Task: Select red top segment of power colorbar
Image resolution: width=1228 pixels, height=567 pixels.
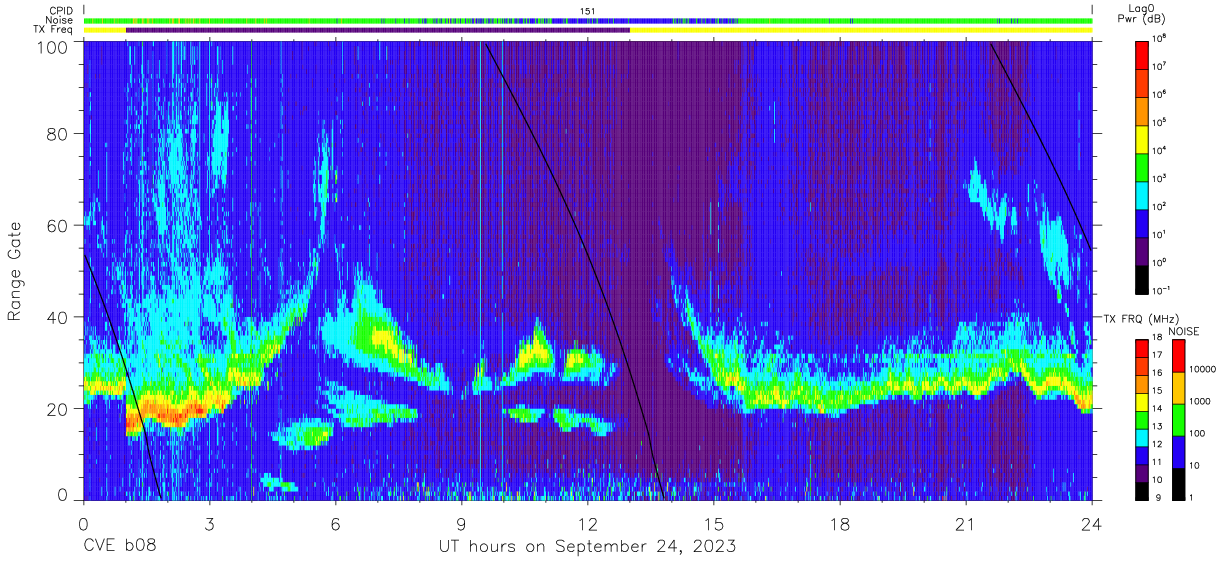Action: point(1142,53)
